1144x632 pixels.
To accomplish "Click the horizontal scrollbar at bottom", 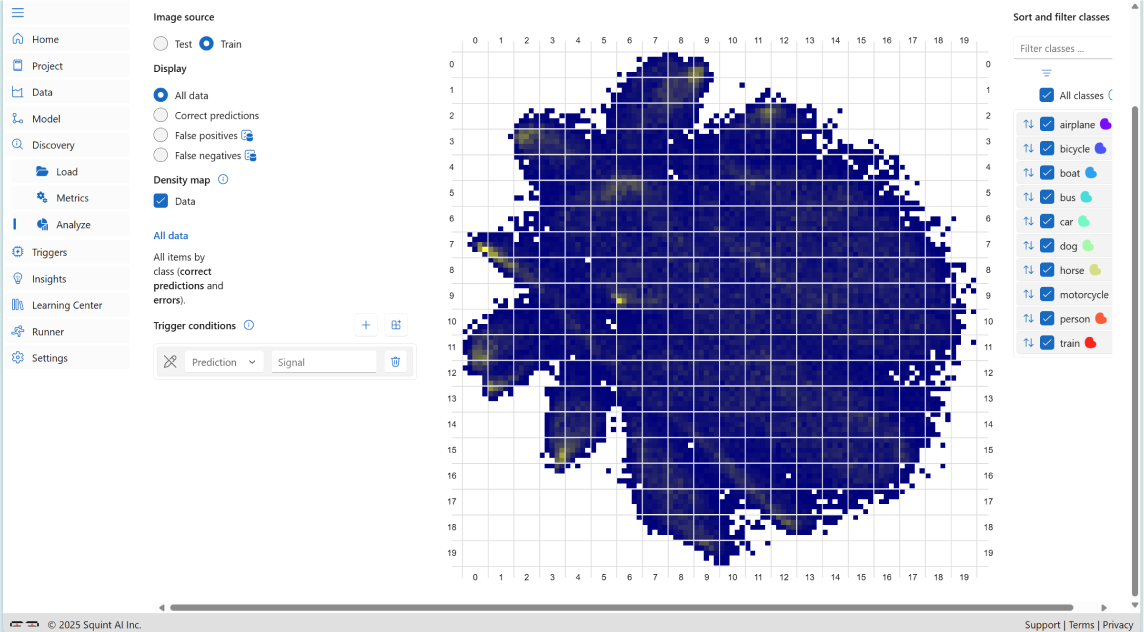I will point(621,607).
